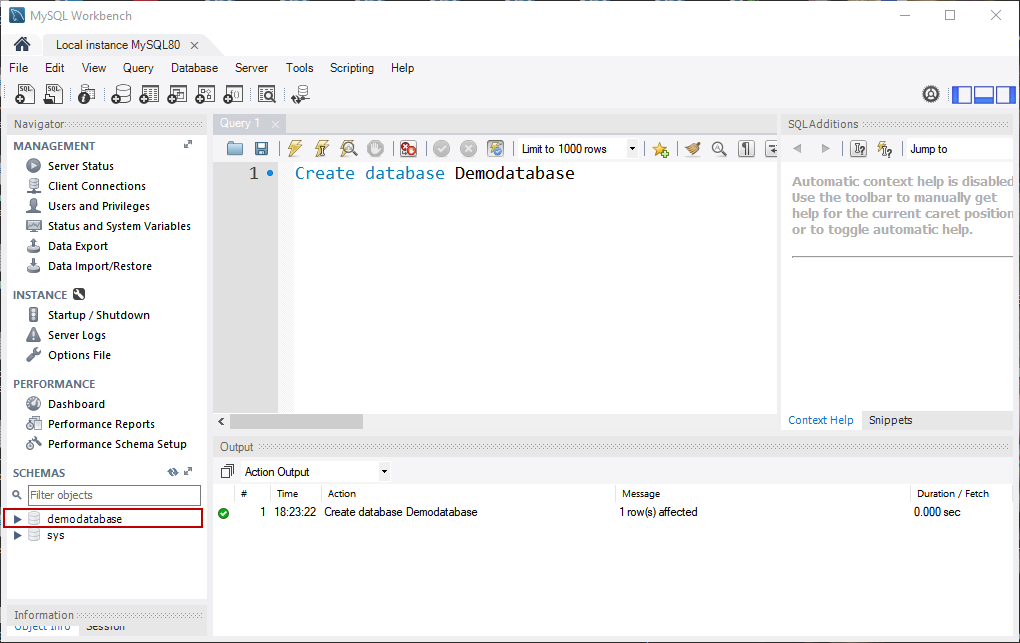The height and width of the screenshot is (643, 1020).
Task: Open a SQL script file via folder icon
Action: point(235,149)
